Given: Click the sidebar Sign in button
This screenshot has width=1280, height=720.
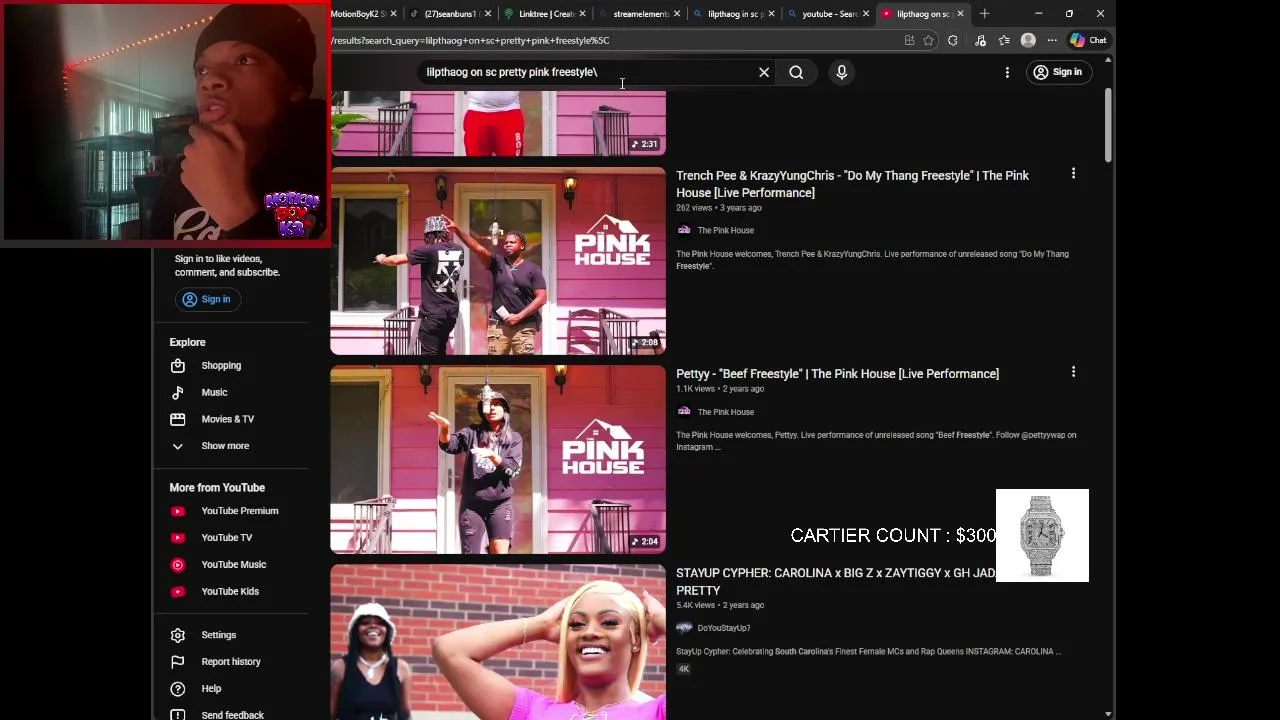Looking at the screenshot, I should (206, 299).
